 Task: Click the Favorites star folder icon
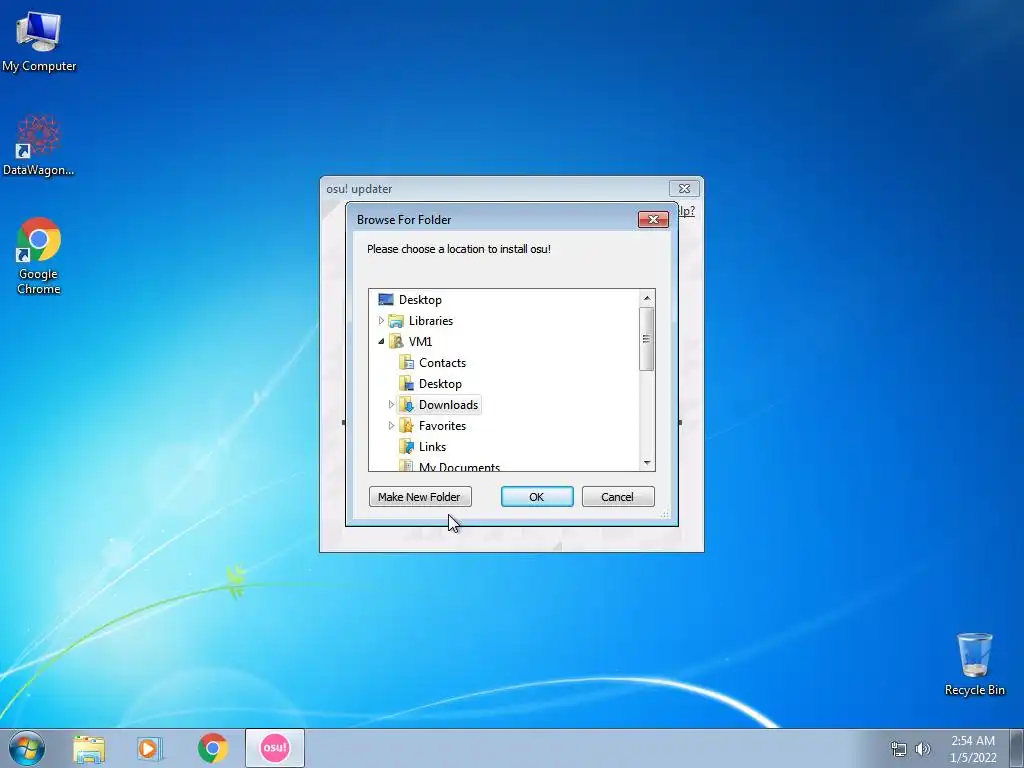tap(406, 426)
